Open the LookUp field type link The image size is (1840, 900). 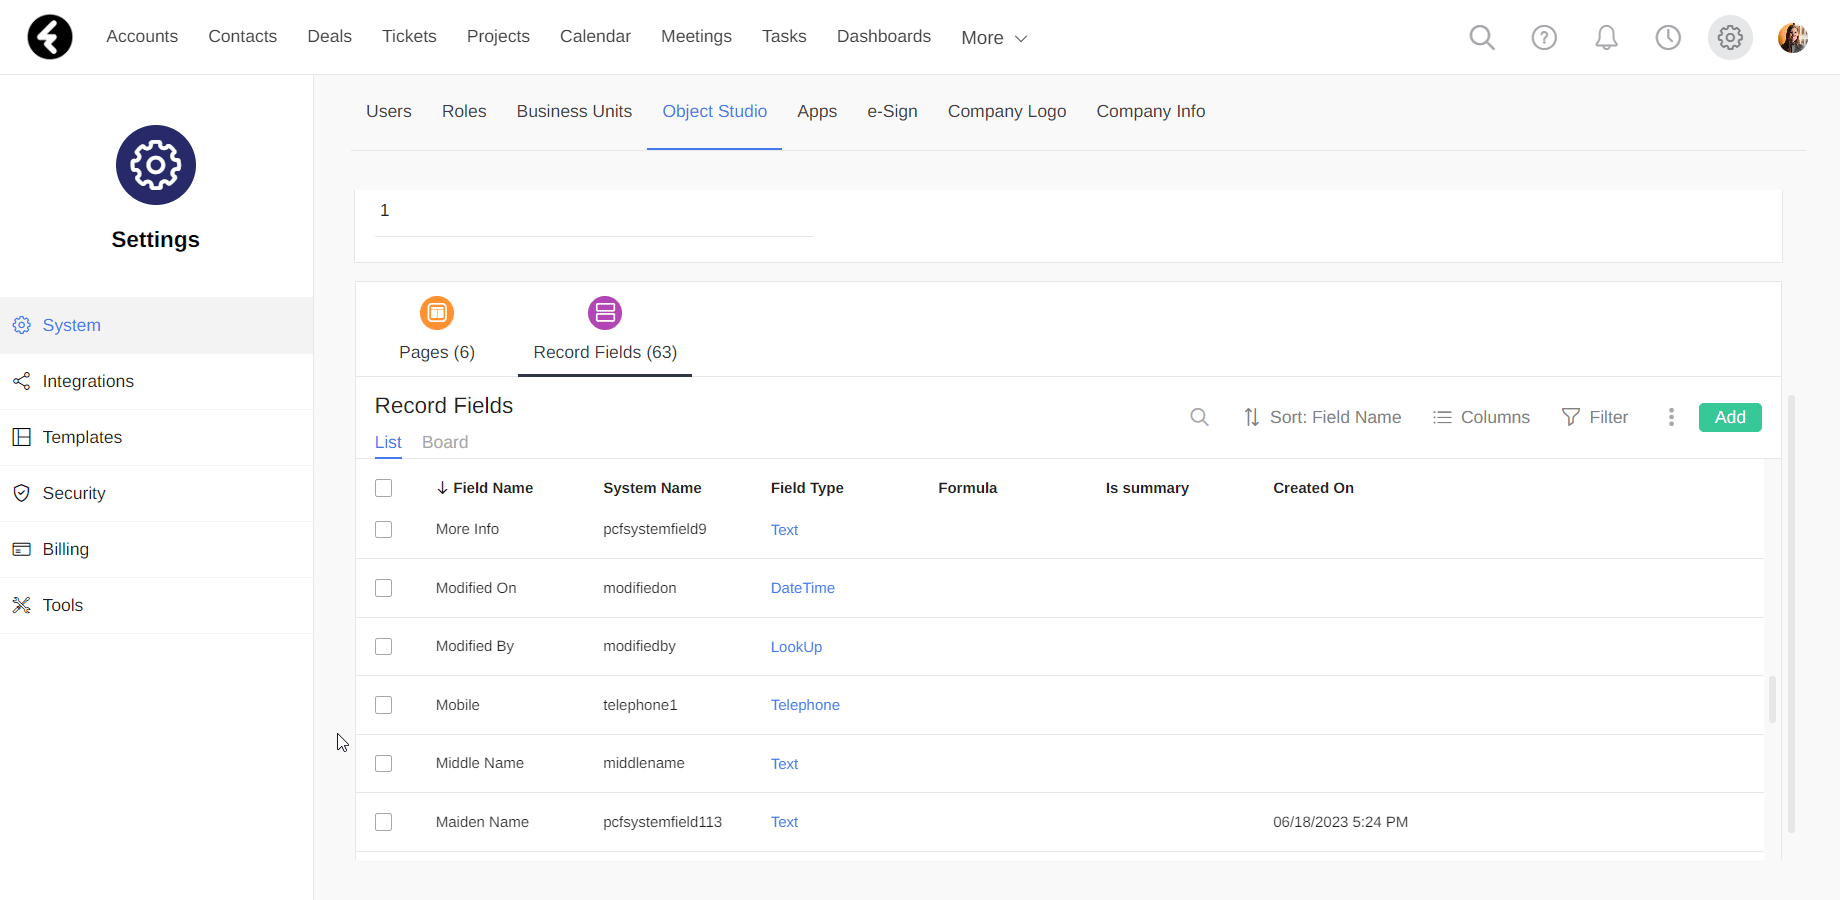pyautogui.click(x=796, y=647)
